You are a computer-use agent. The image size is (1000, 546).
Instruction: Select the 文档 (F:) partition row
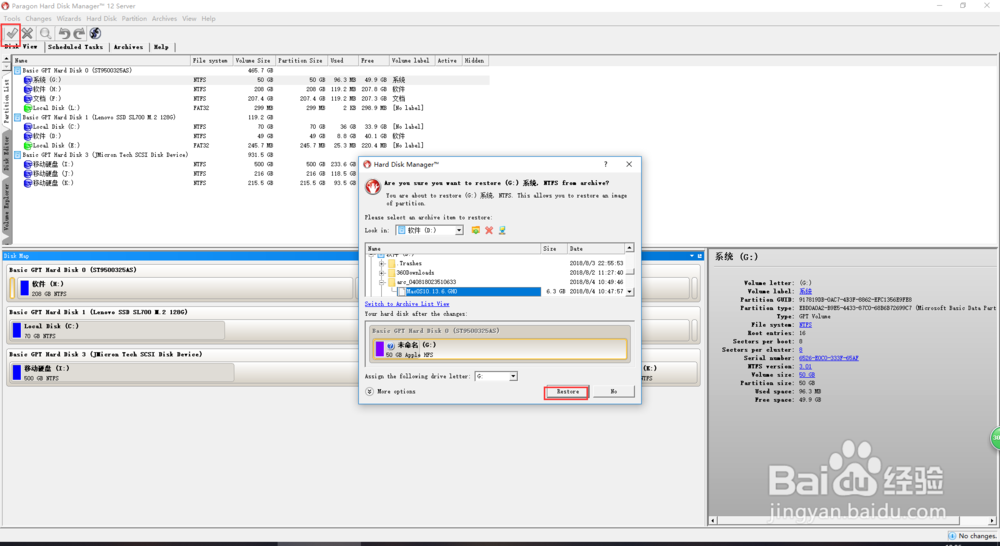click(252, 98)
